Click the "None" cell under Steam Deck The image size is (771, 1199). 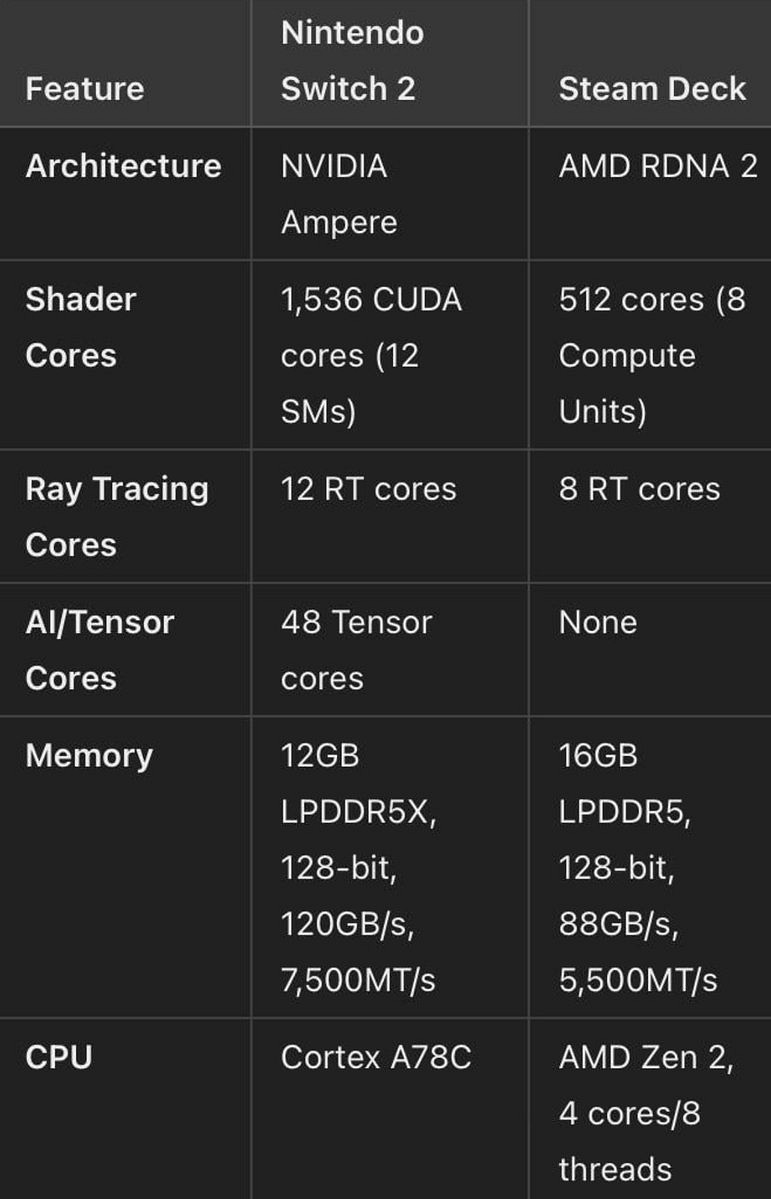pyautogui.click(x=598, y=623)
